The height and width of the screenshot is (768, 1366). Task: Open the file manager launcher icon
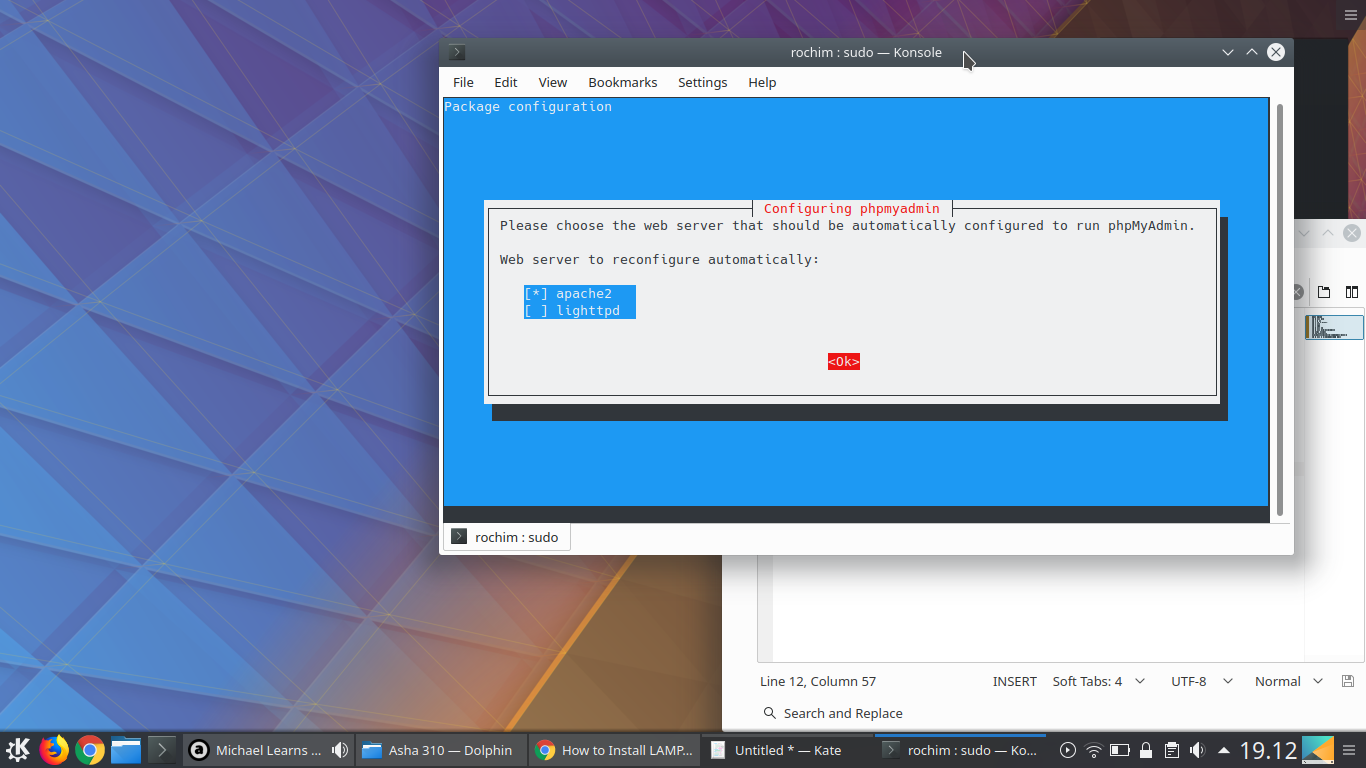tap(126, 750)
